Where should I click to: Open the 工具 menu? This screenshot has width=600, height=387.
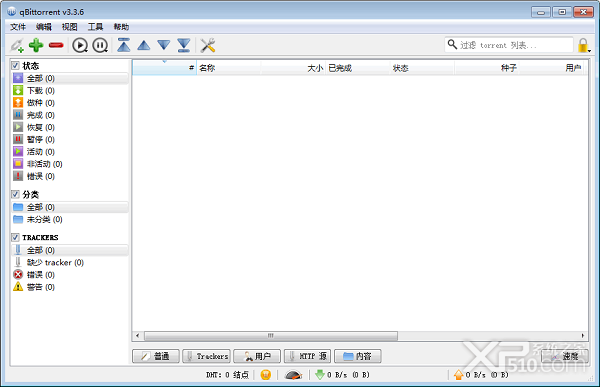point(95,27)
